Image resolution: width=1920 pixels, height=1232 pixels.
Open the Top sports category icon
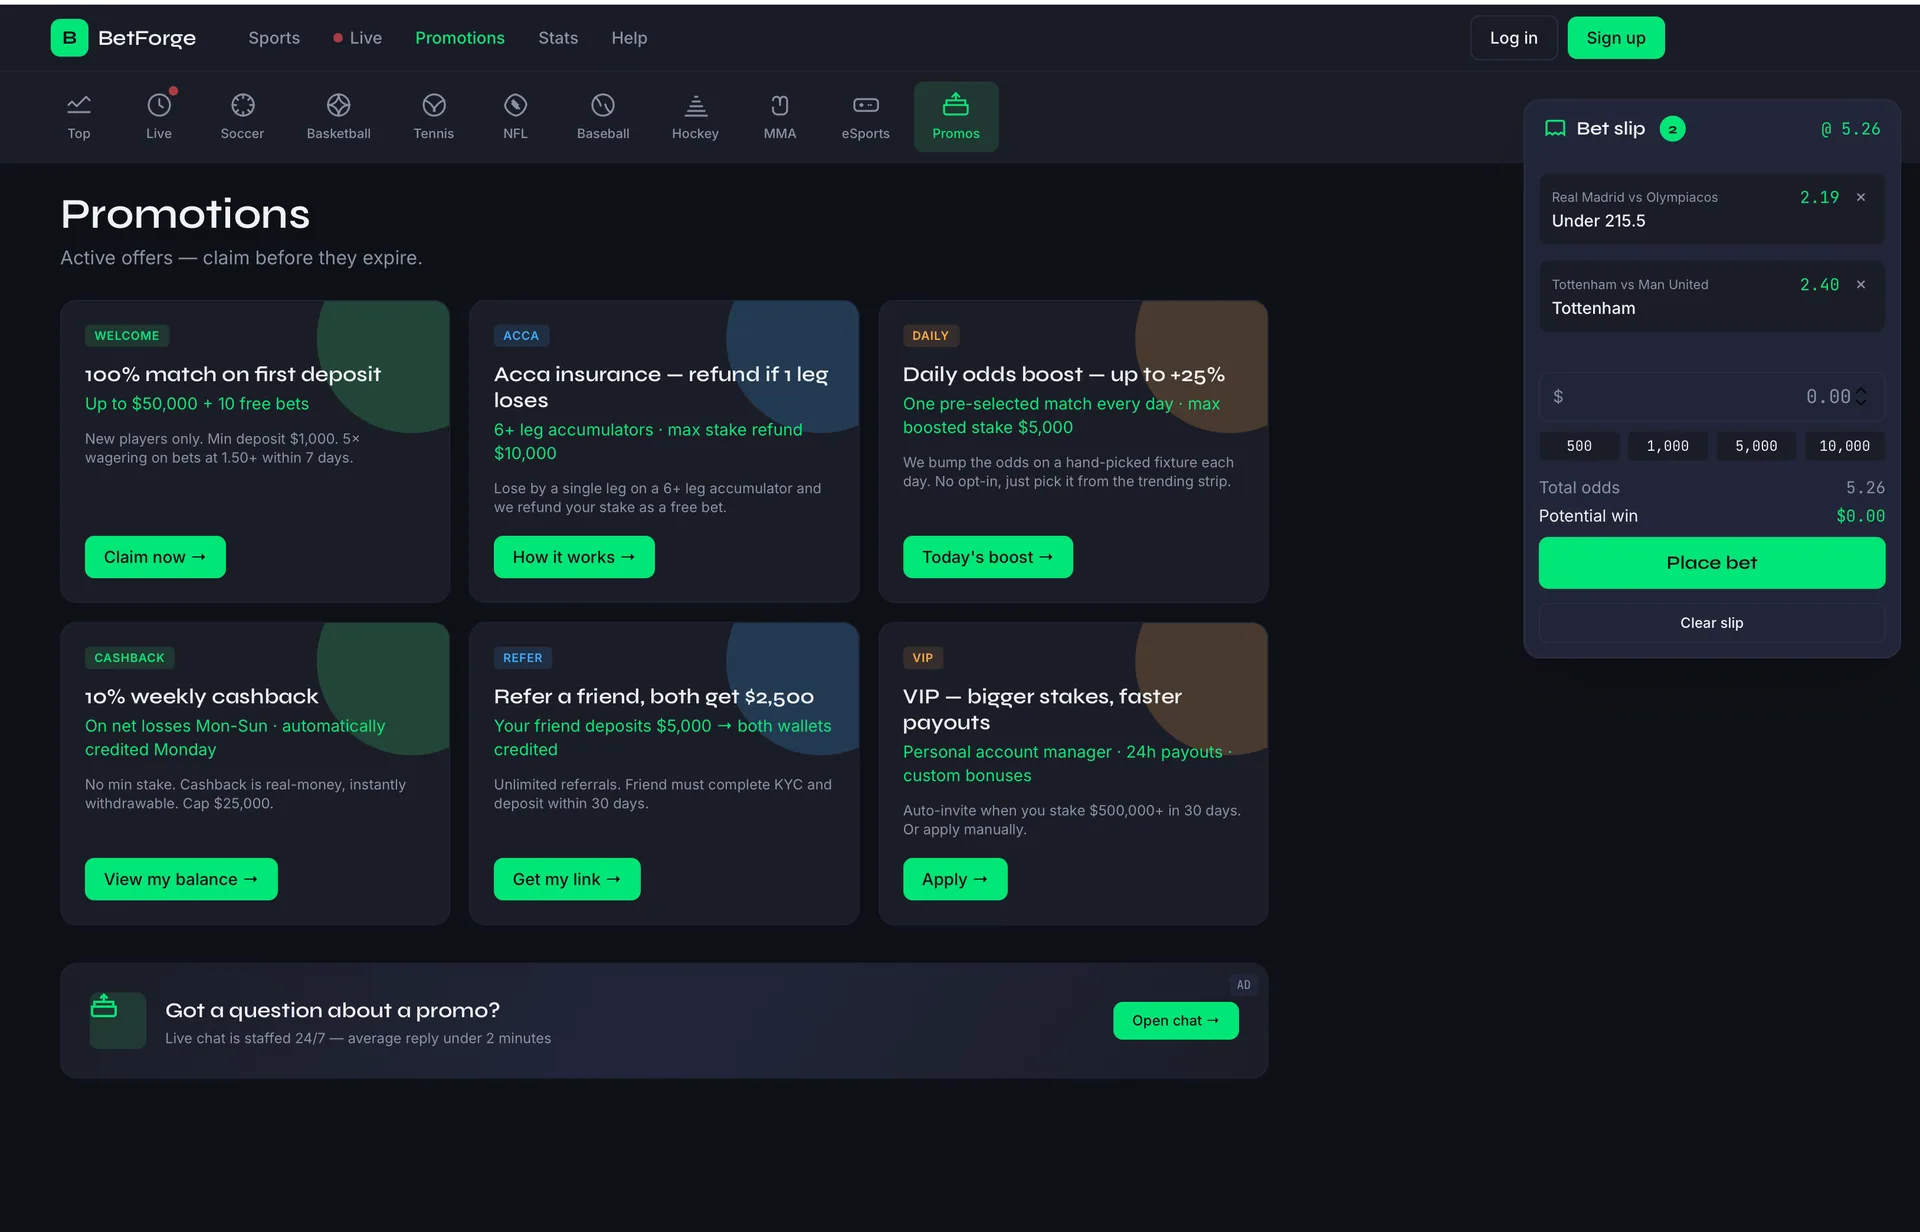click(x=79, y=116)
